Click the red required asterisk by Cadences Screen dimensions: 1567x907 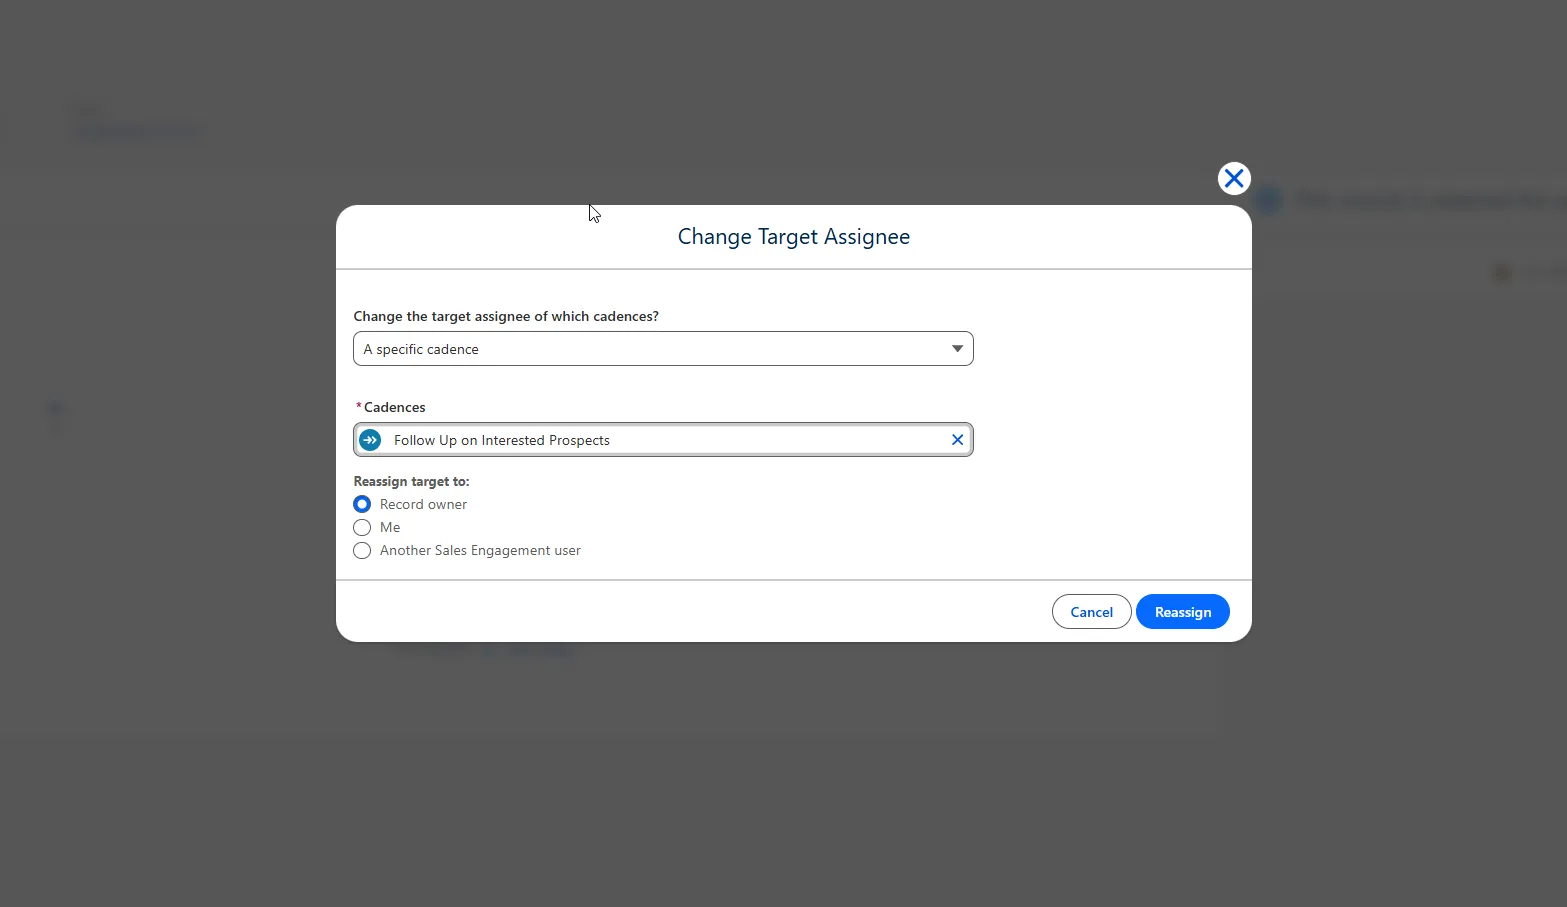[x=358, y=407]
